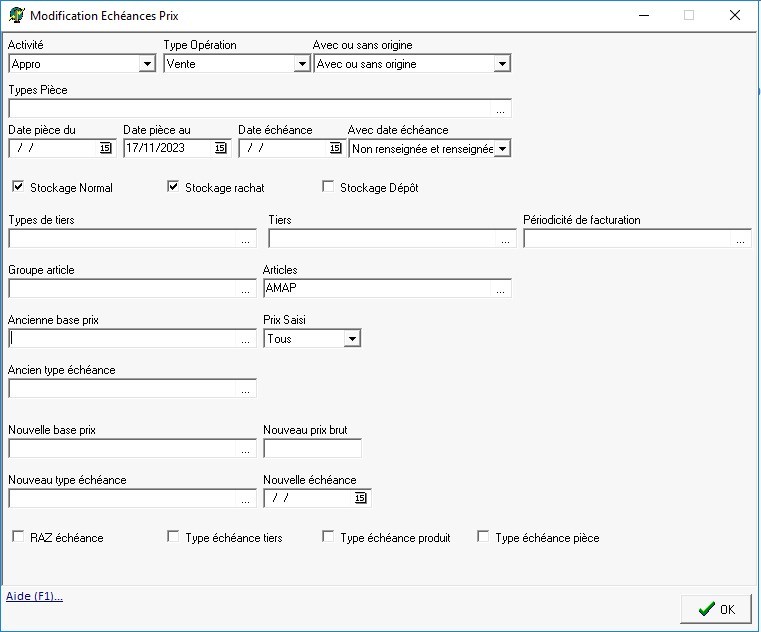Open the Aide (F1) link

(35, 597)
